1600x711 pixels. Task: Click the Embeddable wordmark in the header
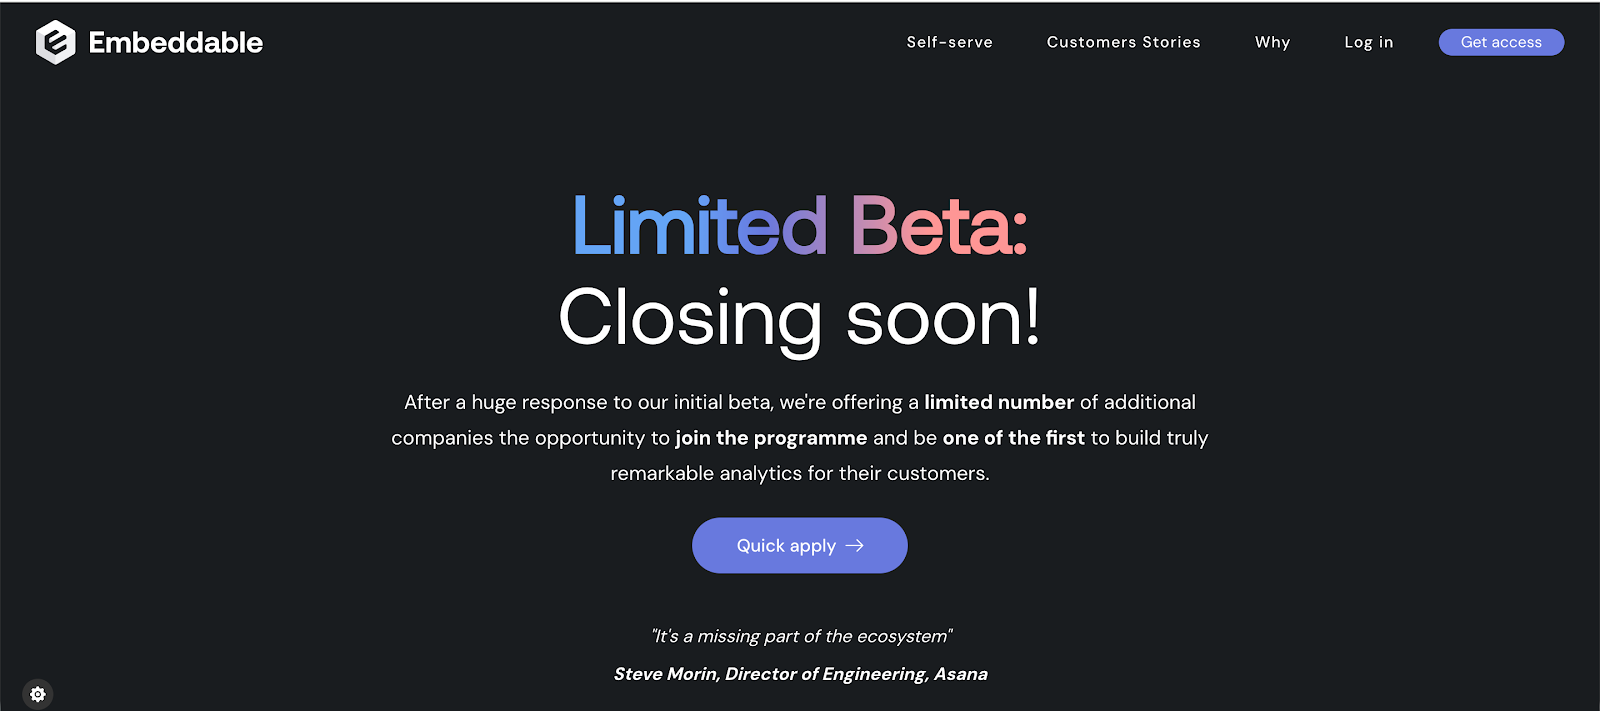coord(175,42)
